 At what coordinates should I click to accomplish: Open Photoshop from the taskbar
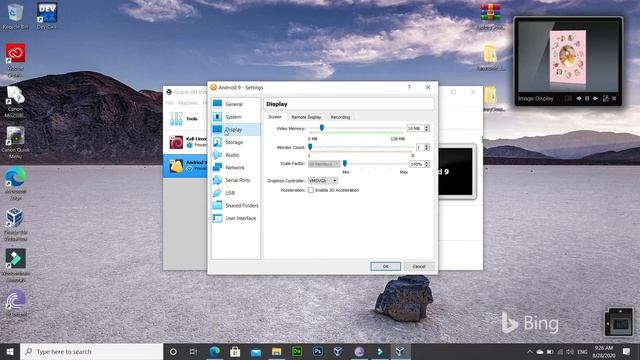pos(318,351)
